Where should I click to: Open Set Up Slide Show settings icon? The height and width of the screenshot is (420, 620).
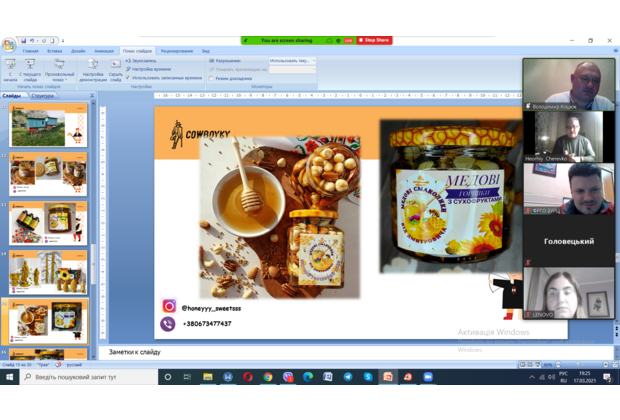[93, 65]
